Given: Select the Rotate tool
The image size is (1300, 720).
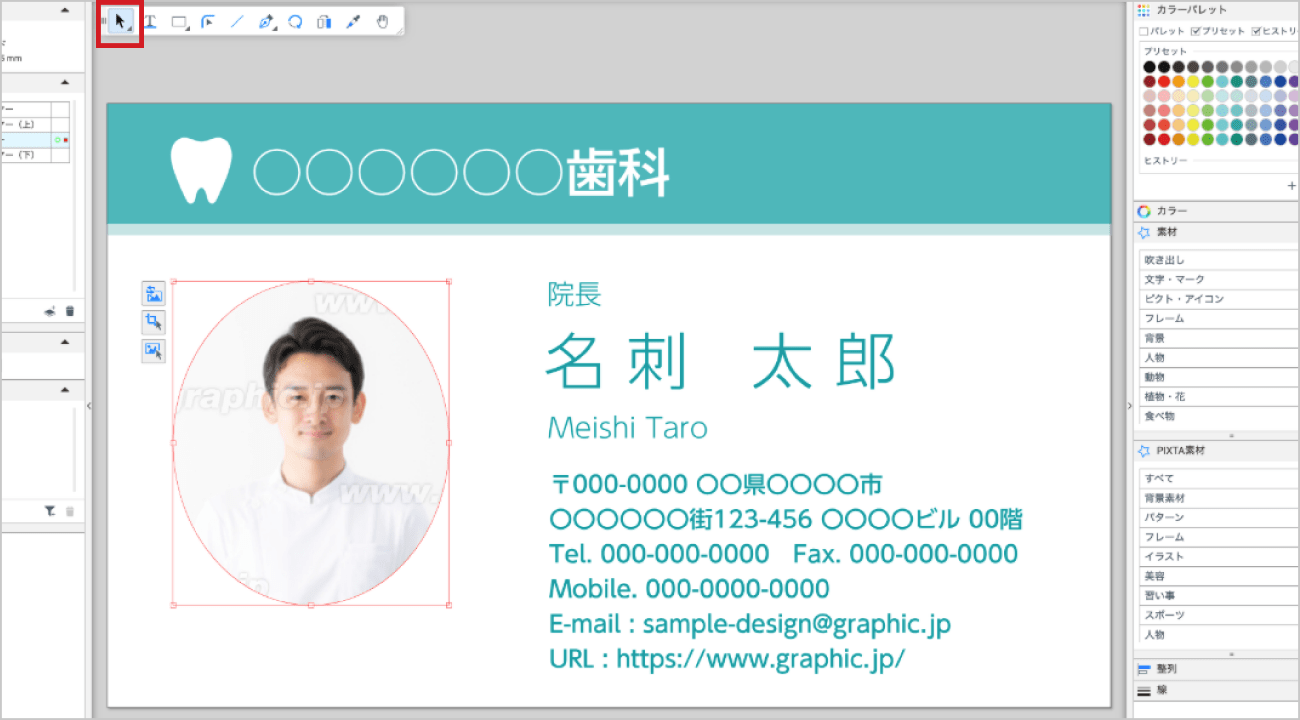Looking at the screenshot, I should [x=295, y=21].
